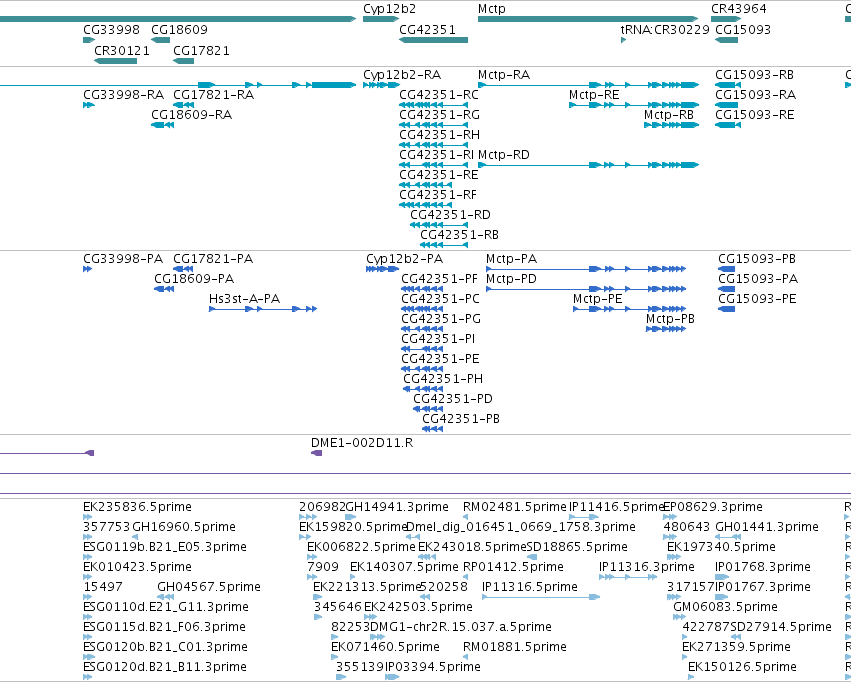Select the CG15093-PB protein label

coord(757,259)
